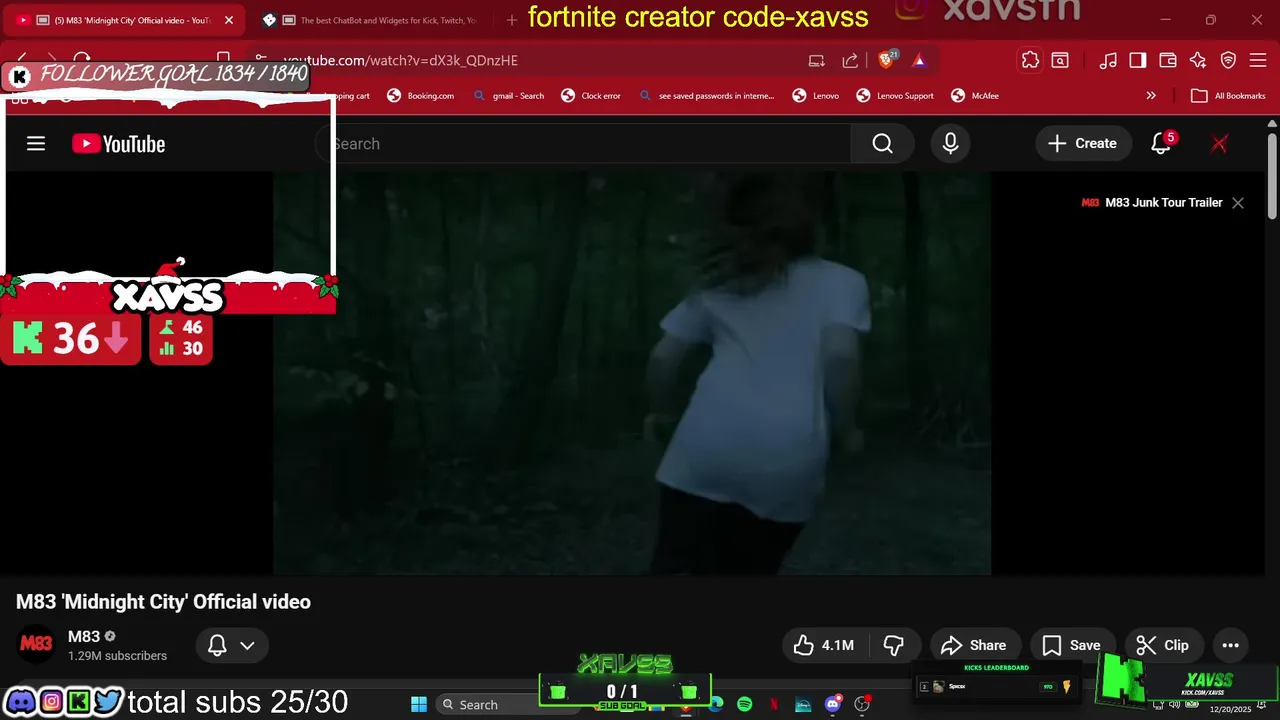Open Lenovo Support bookmark

coord(895,96)
